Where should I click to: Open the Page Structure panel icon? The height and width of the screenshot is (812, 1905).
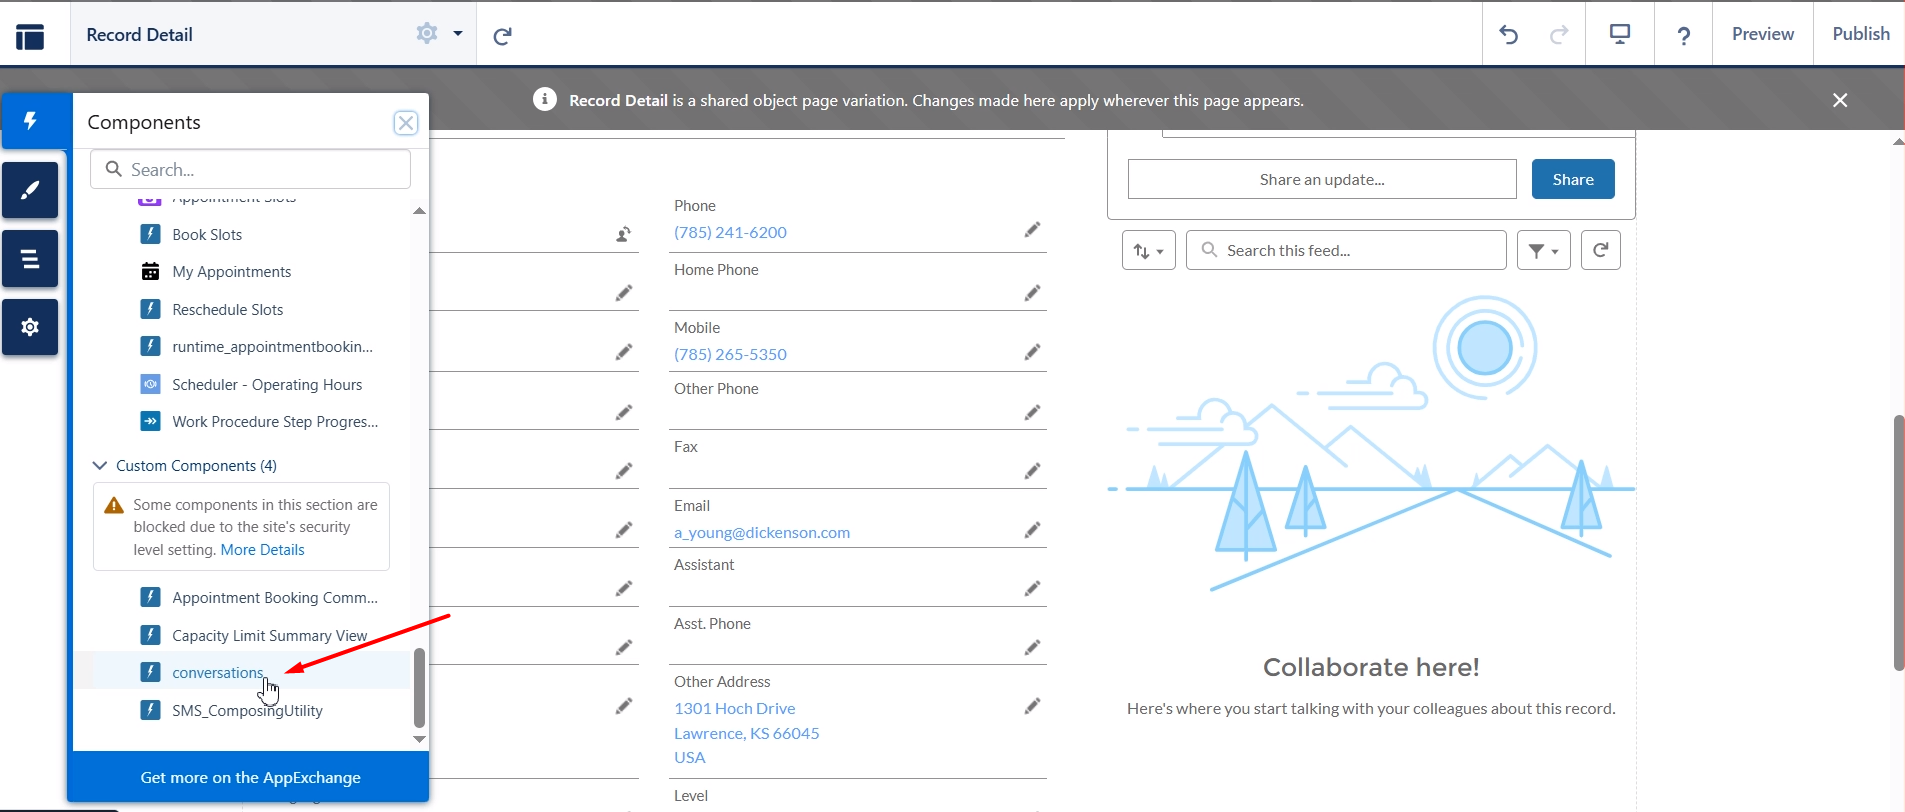pos(30,259)
